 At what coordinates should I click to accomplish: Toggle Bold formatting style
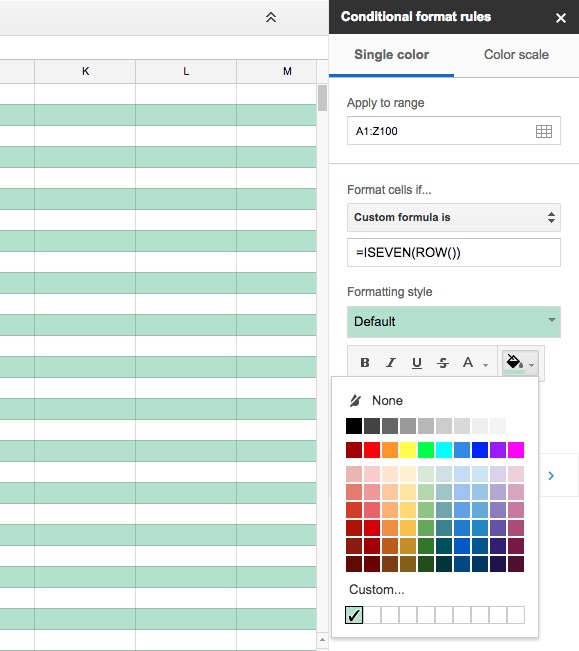click(365, 363)
